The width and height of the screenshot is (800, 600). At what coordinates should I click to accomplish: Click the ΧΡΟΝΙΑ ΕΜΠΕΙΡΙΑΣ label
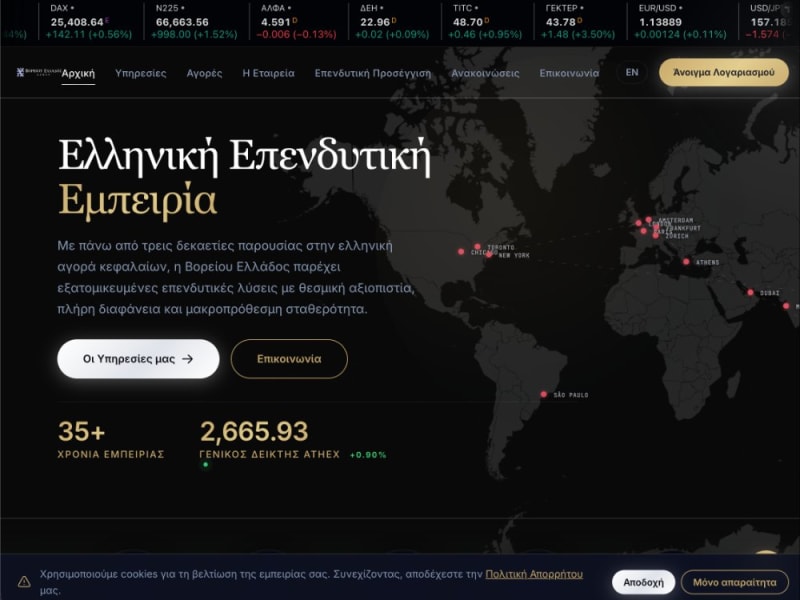[111, 454]
